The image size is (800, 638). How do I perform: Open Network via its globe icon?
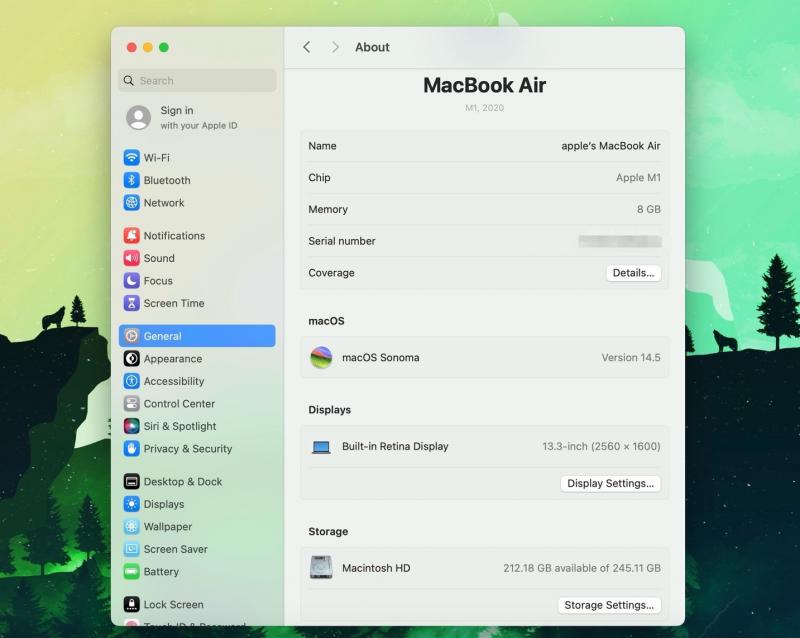132,203
